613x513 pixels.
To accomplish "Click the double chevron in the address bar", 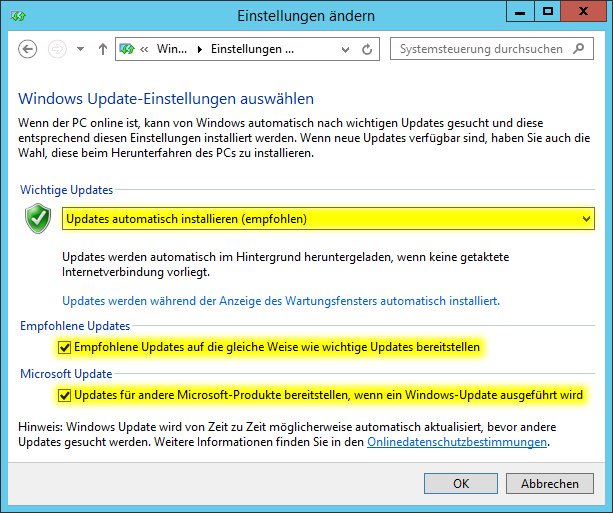I will (144, 49).
